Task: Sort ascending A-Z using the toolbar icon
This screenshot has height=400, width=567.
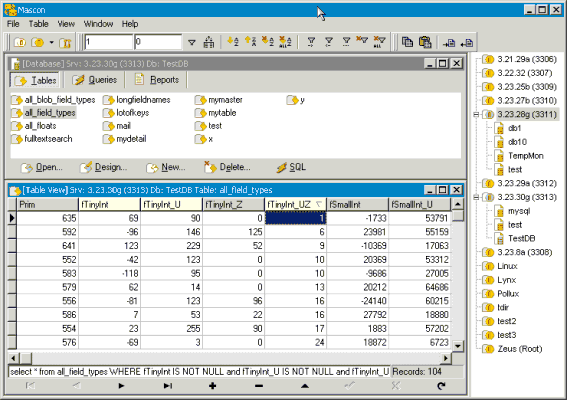Action: [233, 42]
